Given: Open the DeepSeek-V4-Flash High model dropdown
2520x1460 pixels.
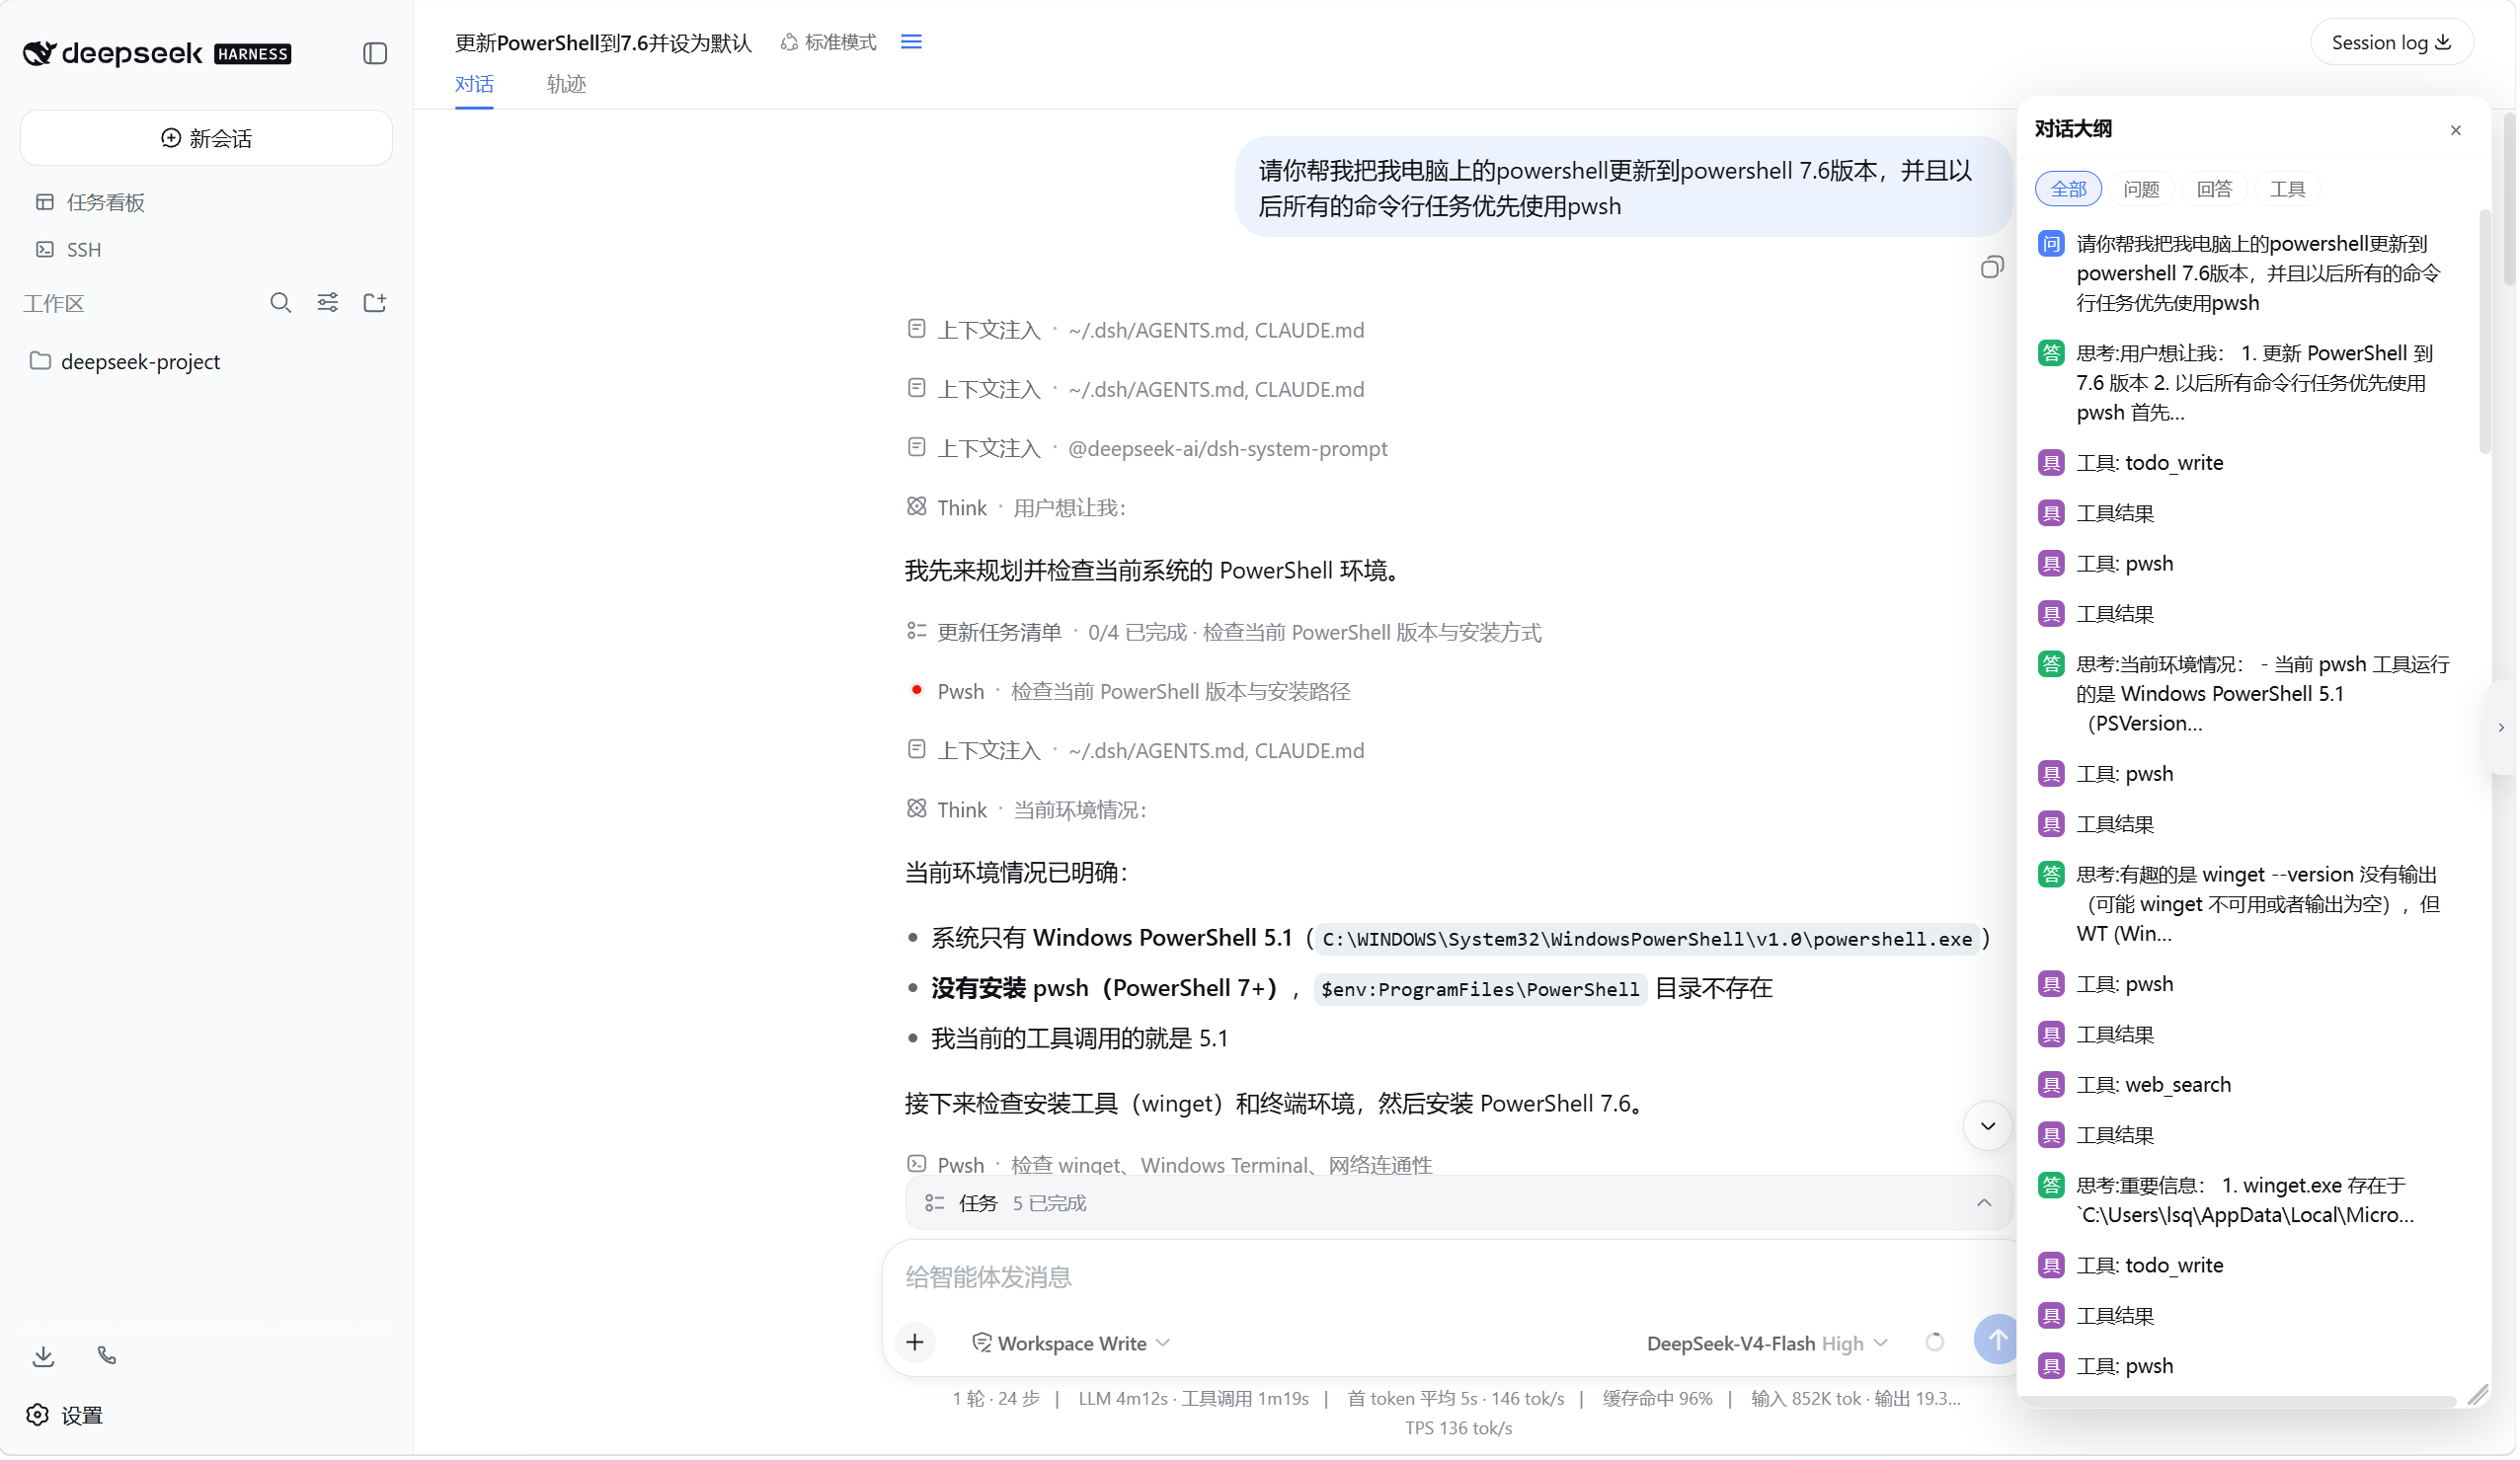Looking at the screenshot, I should (x=1768, y=1343).
